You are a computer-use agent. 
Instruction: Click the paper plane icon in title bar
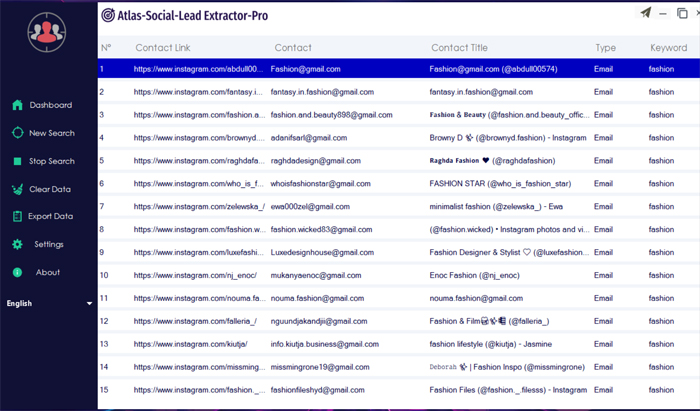(x=646, y=12)
